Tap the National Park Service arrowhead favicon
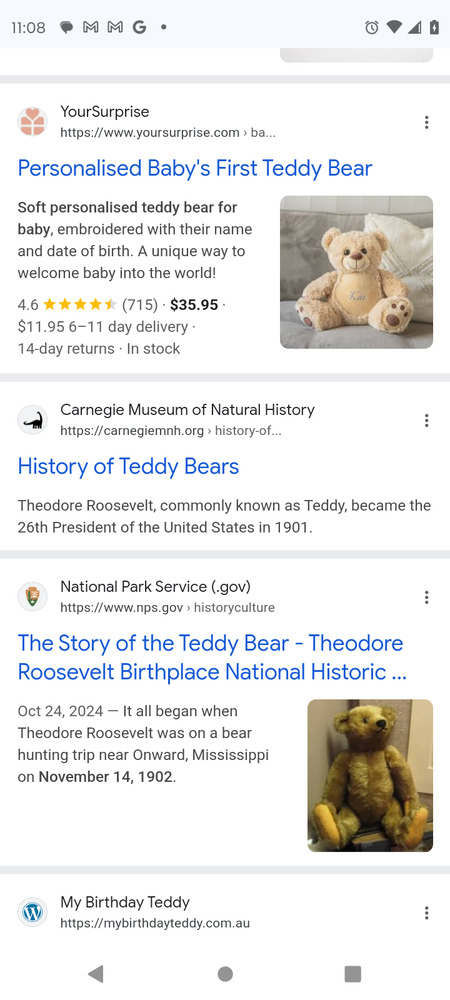Viewport: 450px width, 1000px height. (x=33, y=596)
